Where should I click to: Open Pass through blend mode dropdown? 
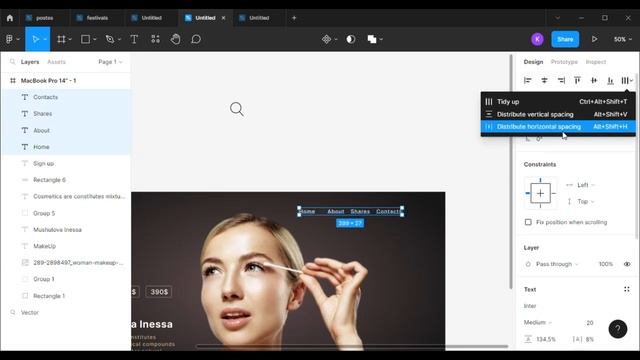click(x=557, y=264)
